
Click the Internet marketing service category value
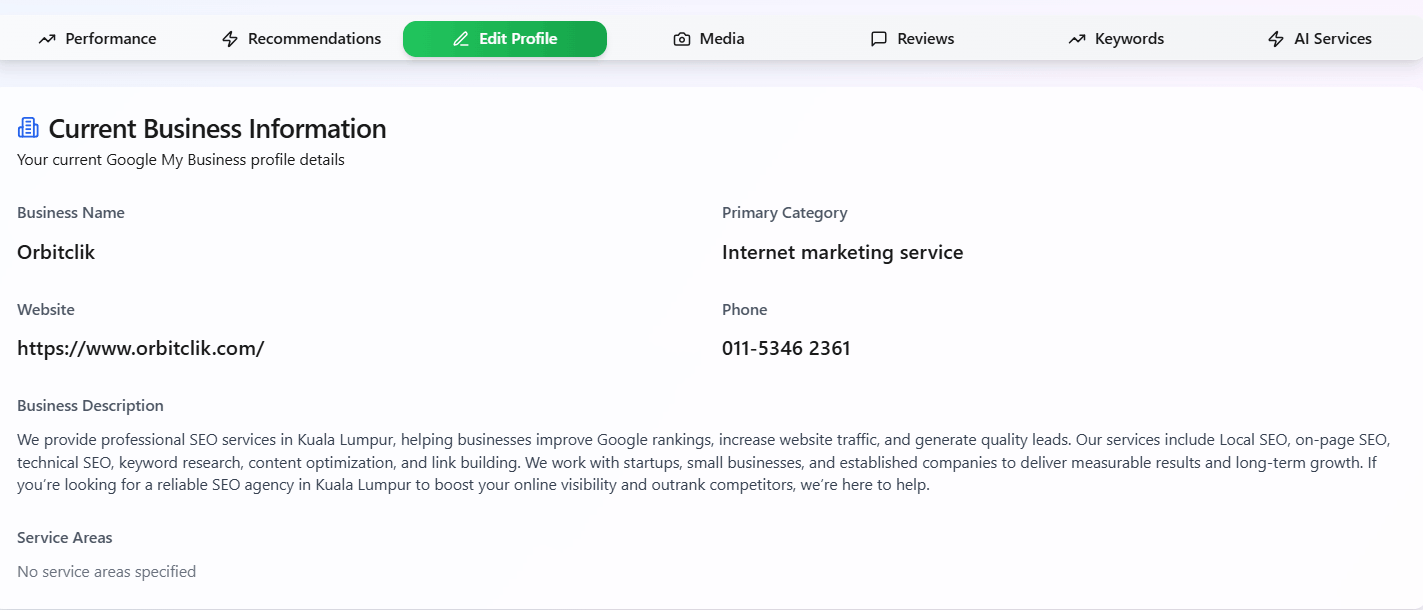[x=842, y=252]
